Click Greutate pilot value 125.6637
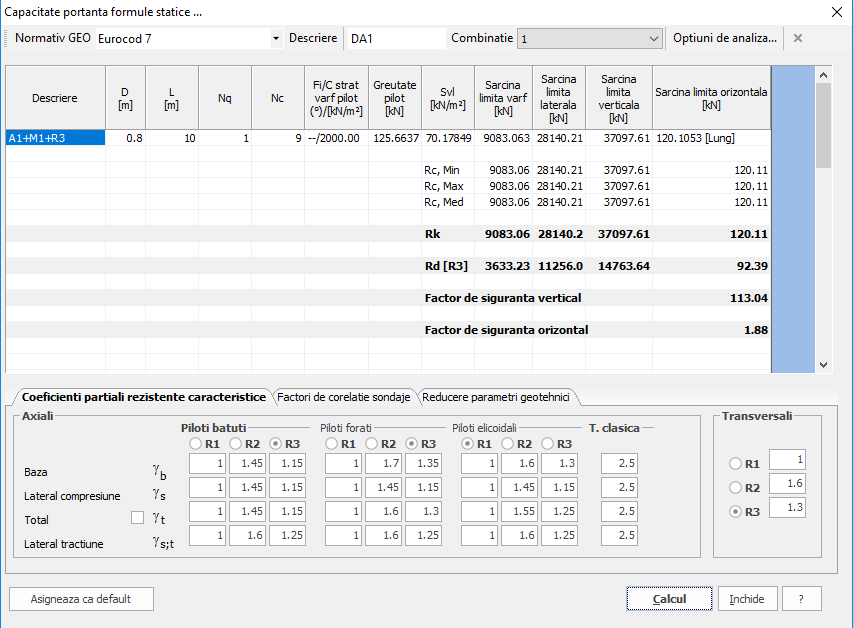Screen dimensions: 854x628 pos(395,138)
